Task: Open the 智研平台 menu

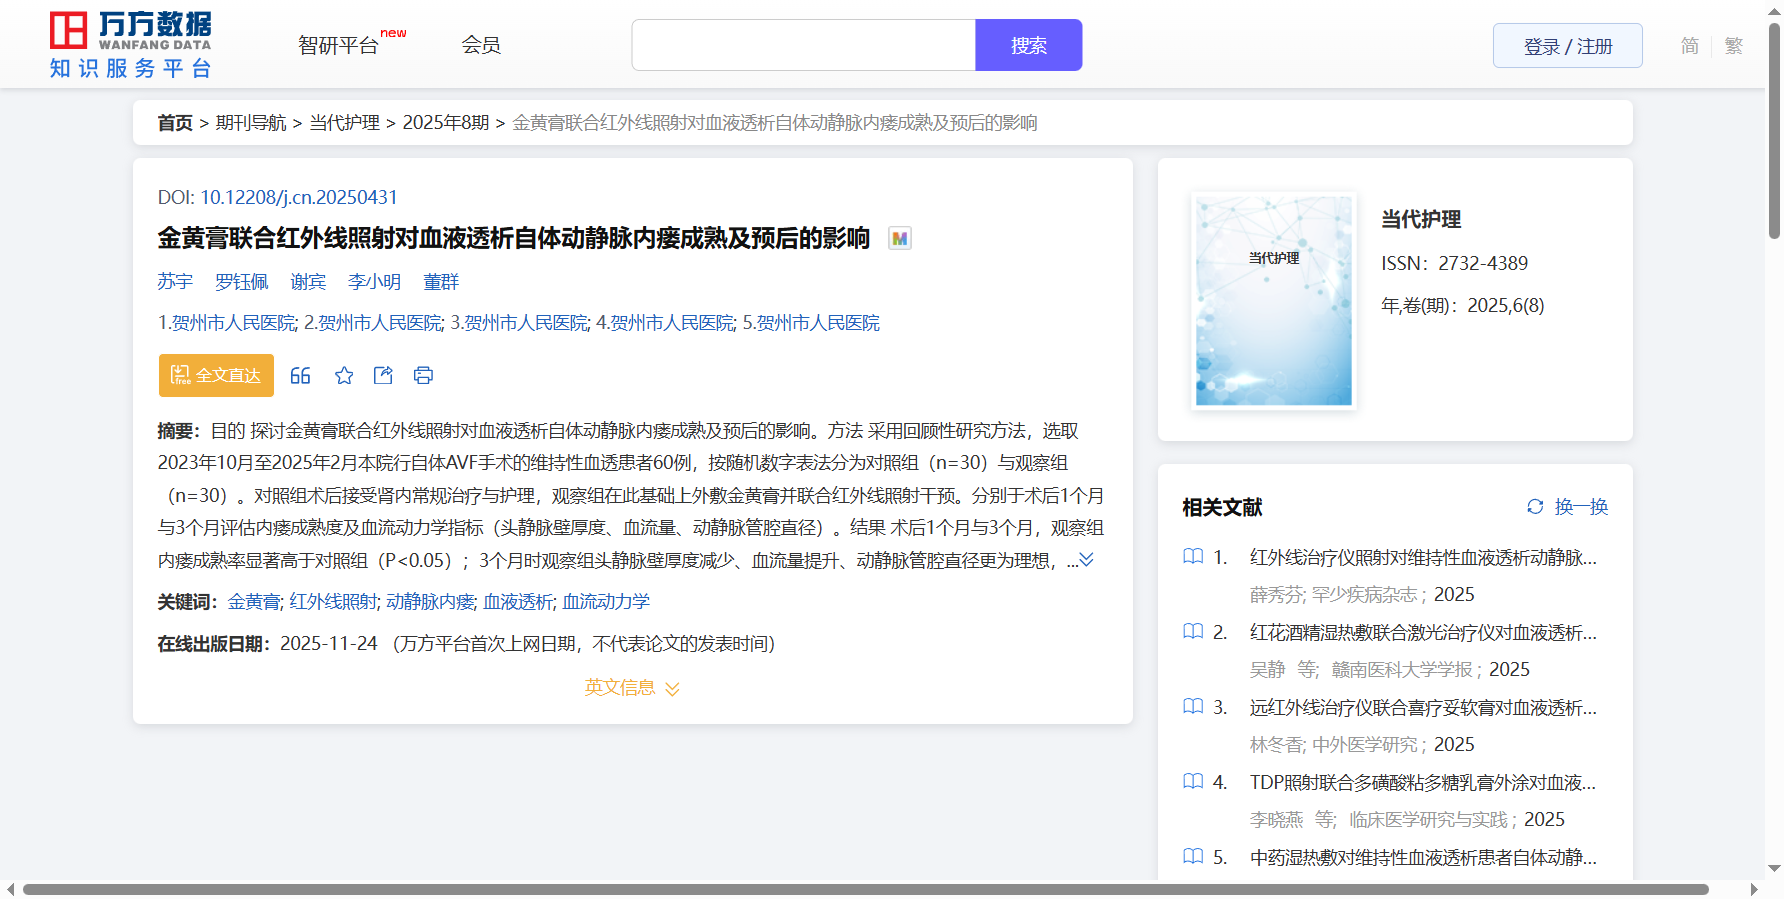Action: 340,46
